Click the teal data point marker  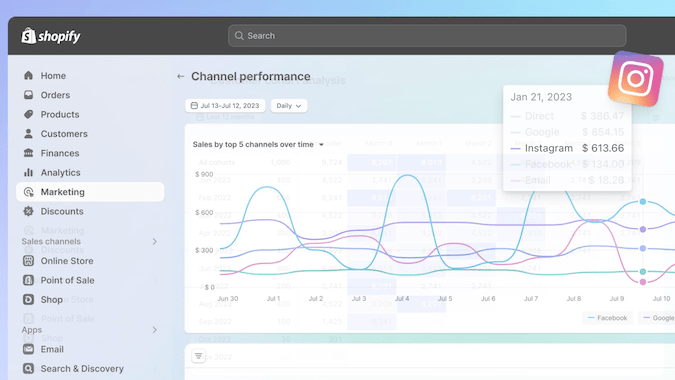pyautogui.click(x=643, y=272)
